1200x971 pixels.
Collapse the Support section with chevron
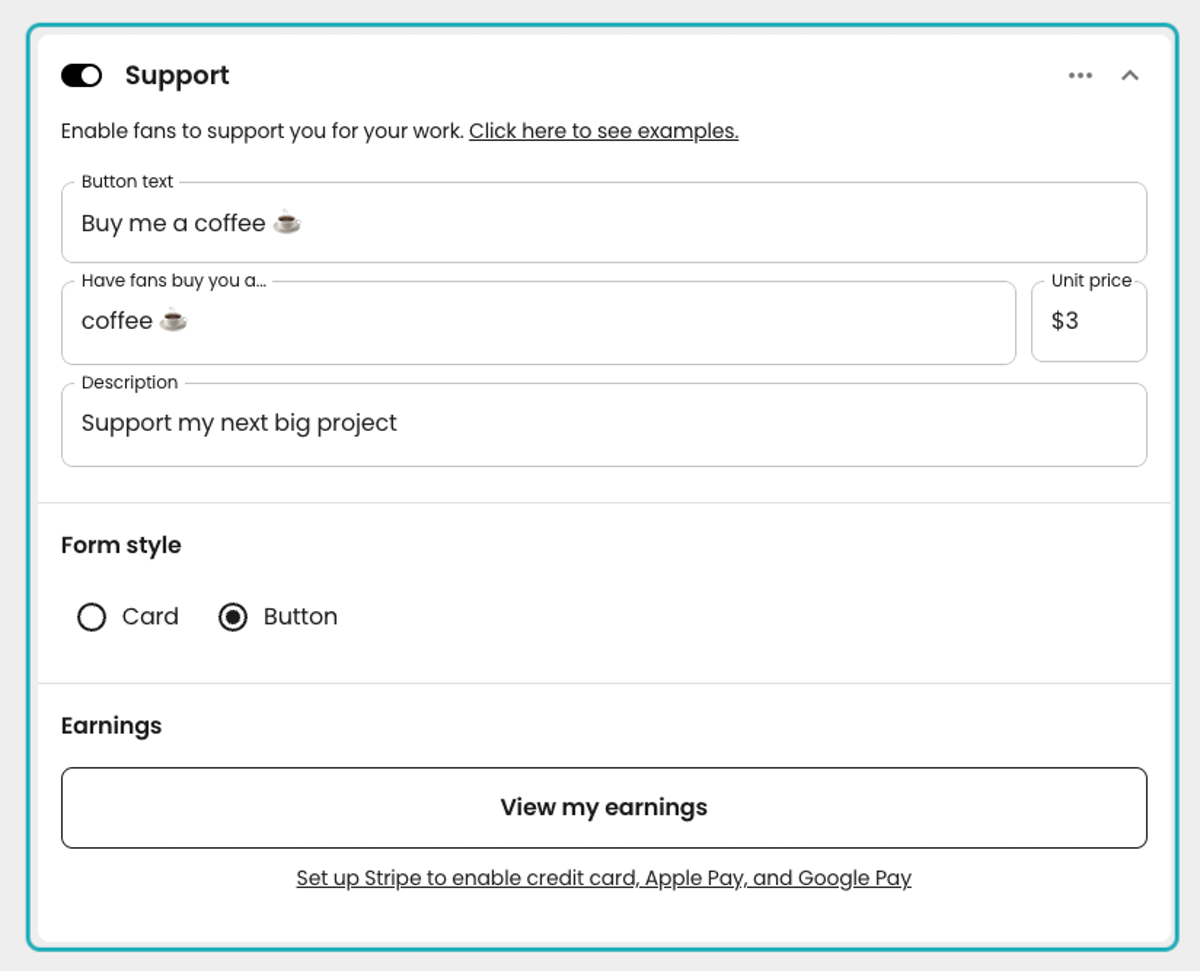pyautogui.click(x=1130, y=76)
